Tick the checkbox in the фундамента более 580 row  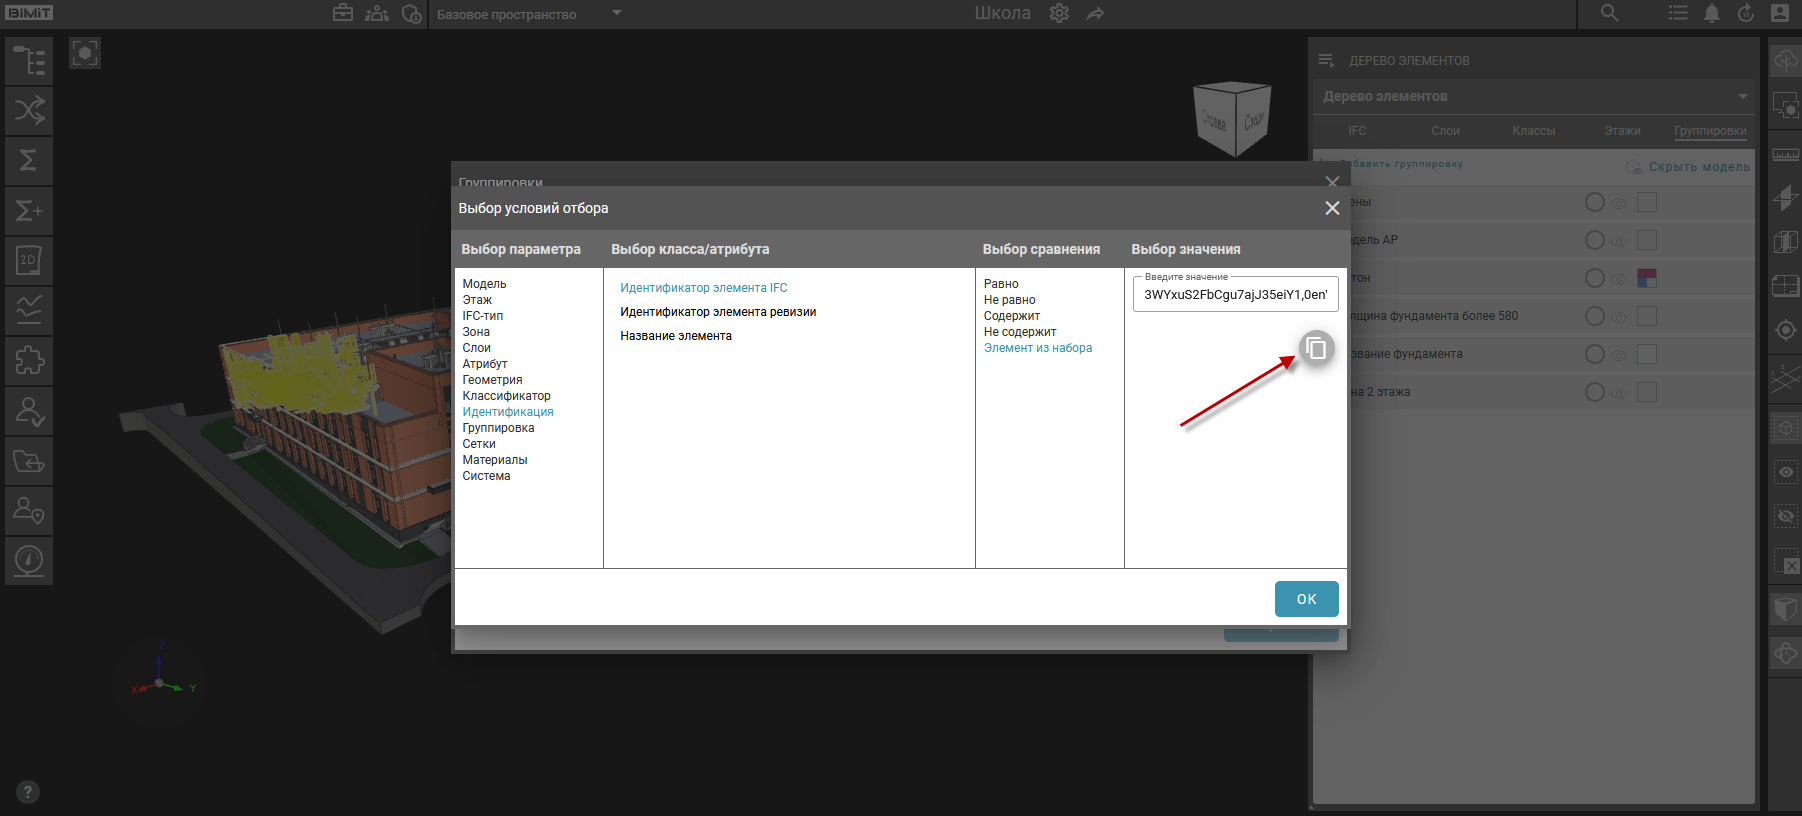1647,316
